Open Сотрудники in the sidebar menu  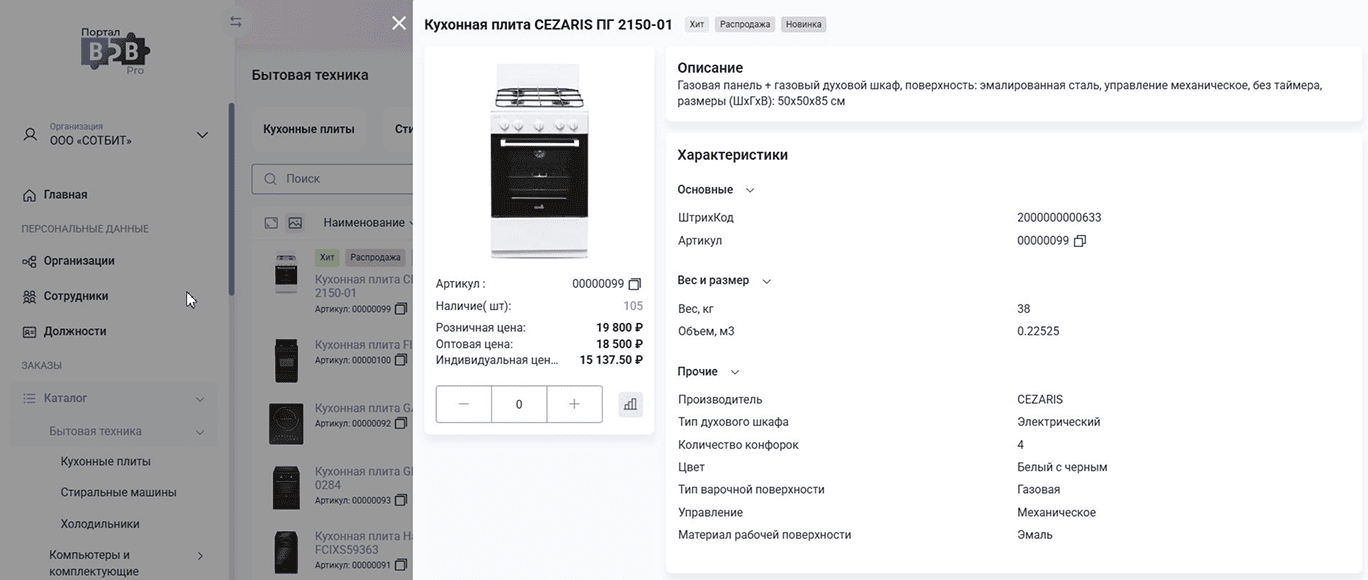tap(76, 296)
